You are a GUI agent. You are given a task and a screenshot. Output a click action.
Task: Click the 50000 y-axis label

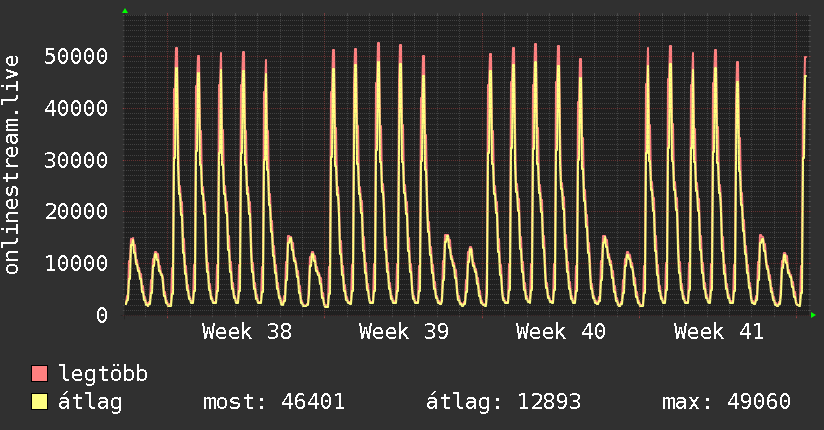click(76, 56)
